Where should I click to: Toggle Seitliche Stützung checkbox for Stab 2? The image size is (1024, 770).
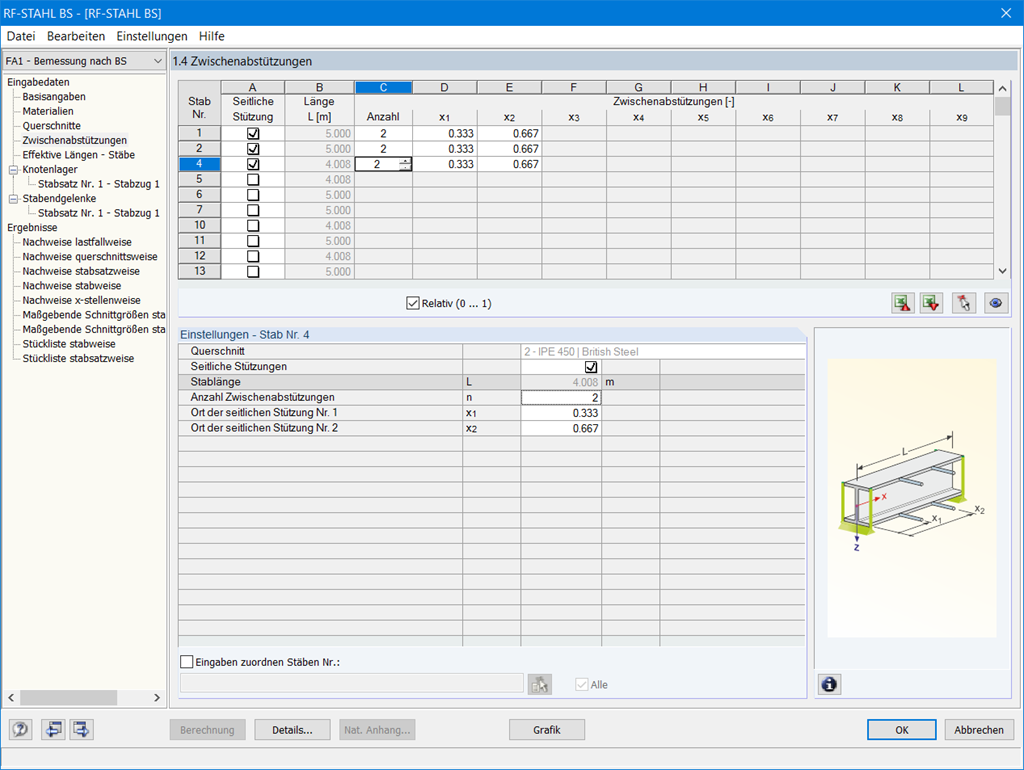tap(253, 149)
